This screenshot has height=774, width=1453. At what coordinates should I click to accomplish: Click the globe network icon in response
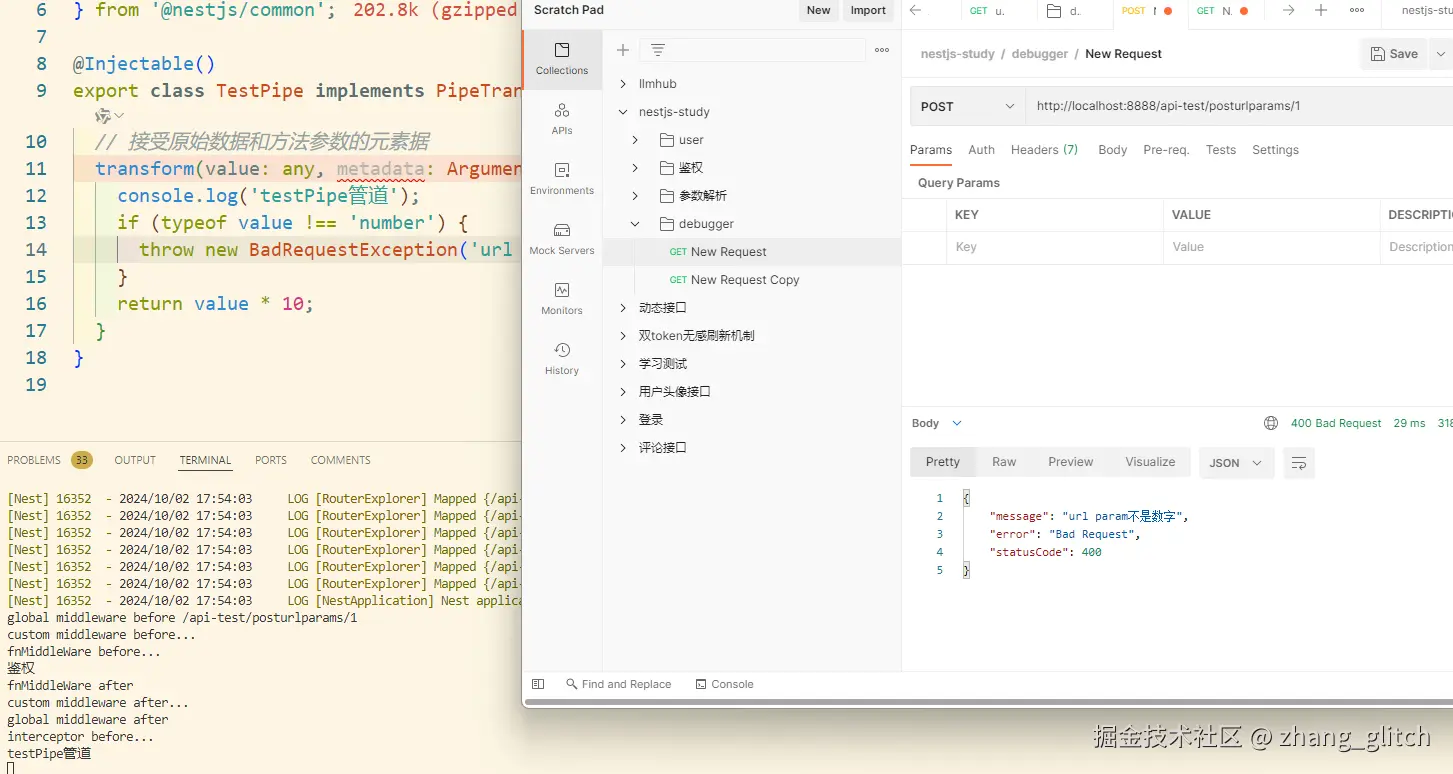(1271, 423)
